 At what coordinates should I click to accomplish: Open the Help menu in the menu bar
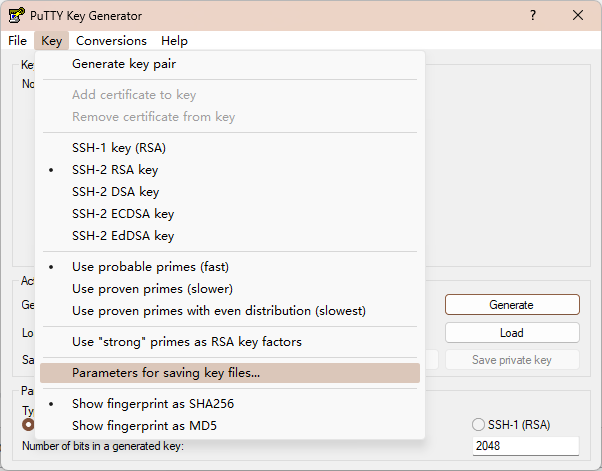tap(174, 41)
